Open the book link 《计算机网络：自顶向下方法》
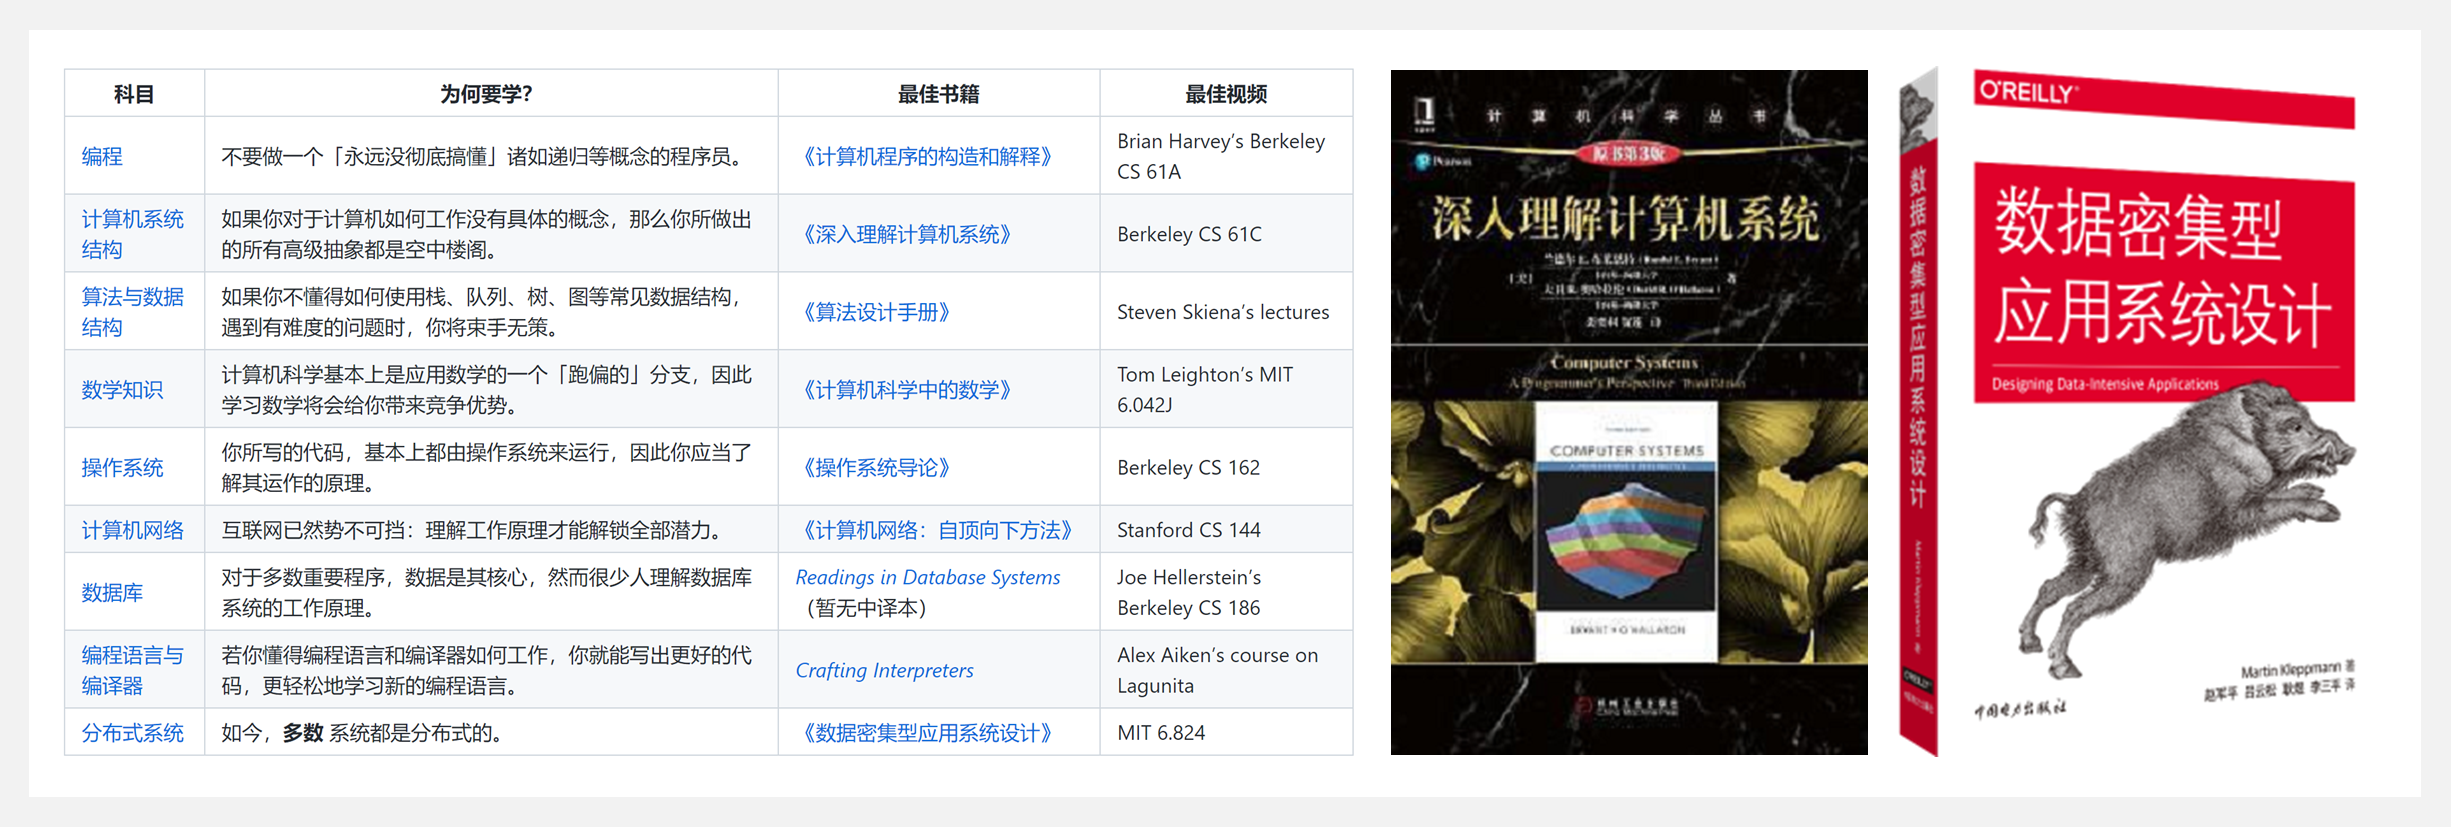Image resolution: width=2451 pixels, height=827 pixels. point(938,530)
